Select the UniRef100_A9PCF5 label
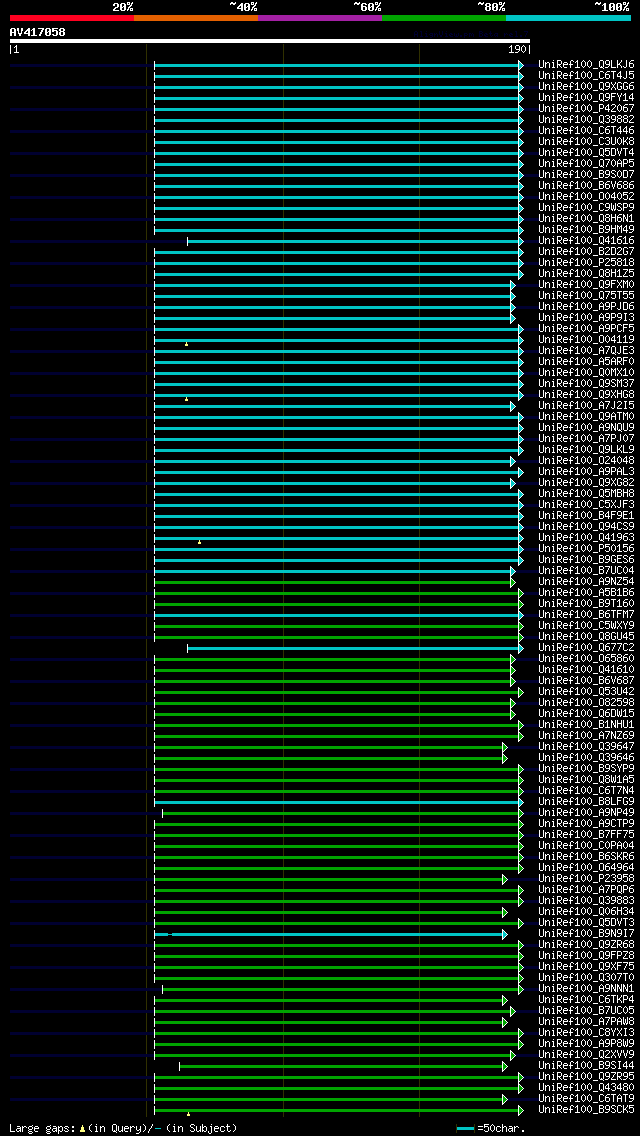The height and width of the screenshot is (1136, 640). click(x=586, y=329)
